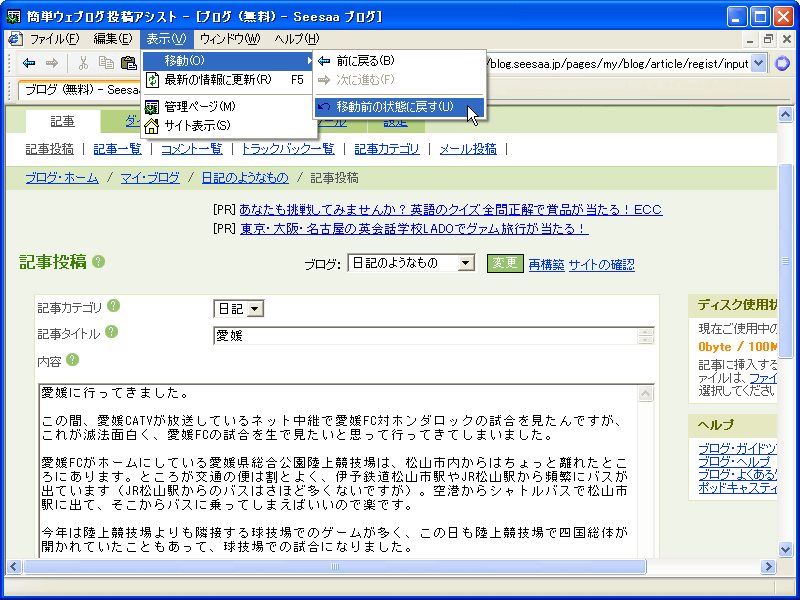Open the LADO 英会話学校 PR link
This screenshot has height=600, width=800.
click(414, 229)
